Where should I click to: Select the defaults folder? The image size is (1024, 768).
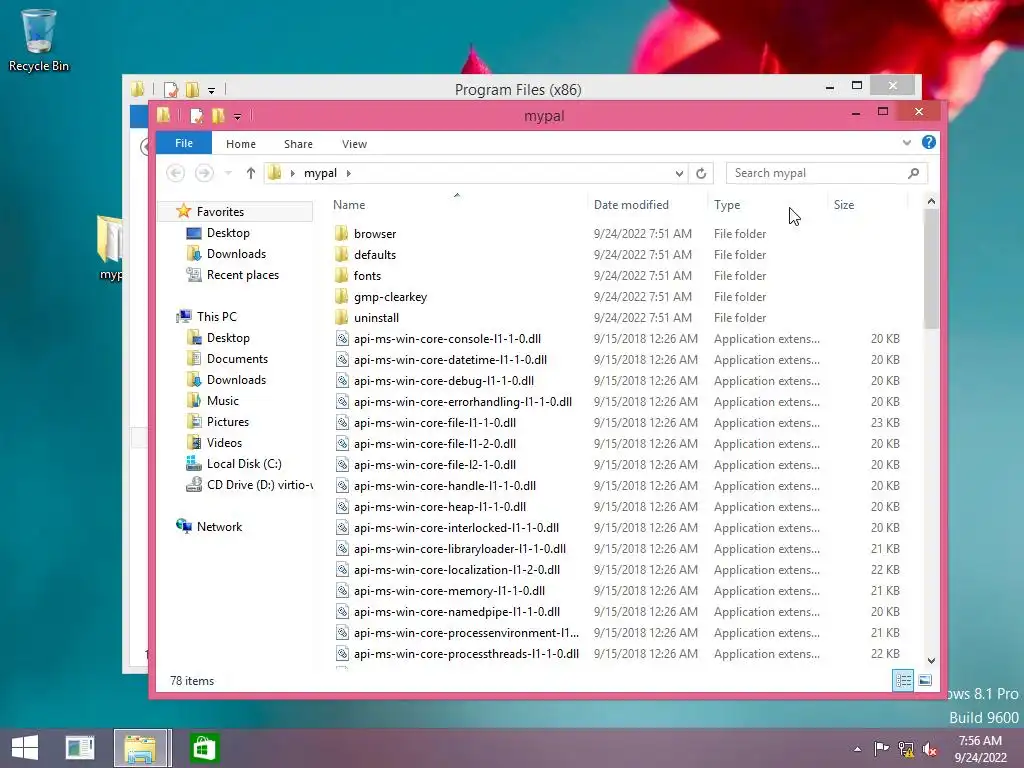[375, 255]
